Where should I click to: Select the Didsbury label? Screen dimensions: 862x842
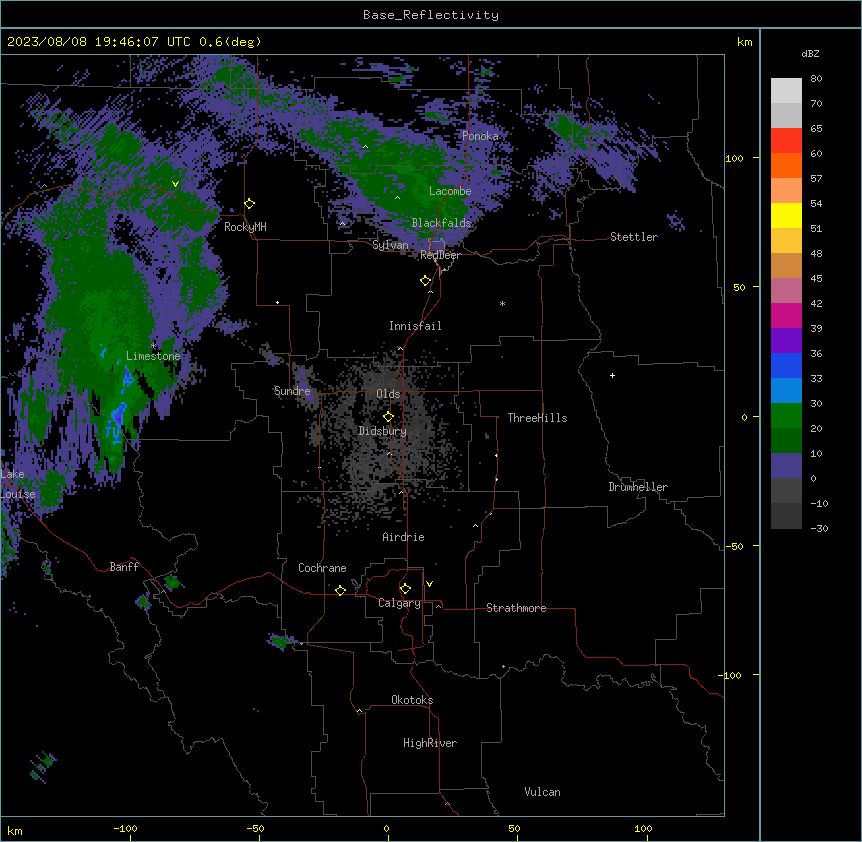point(383,431)
